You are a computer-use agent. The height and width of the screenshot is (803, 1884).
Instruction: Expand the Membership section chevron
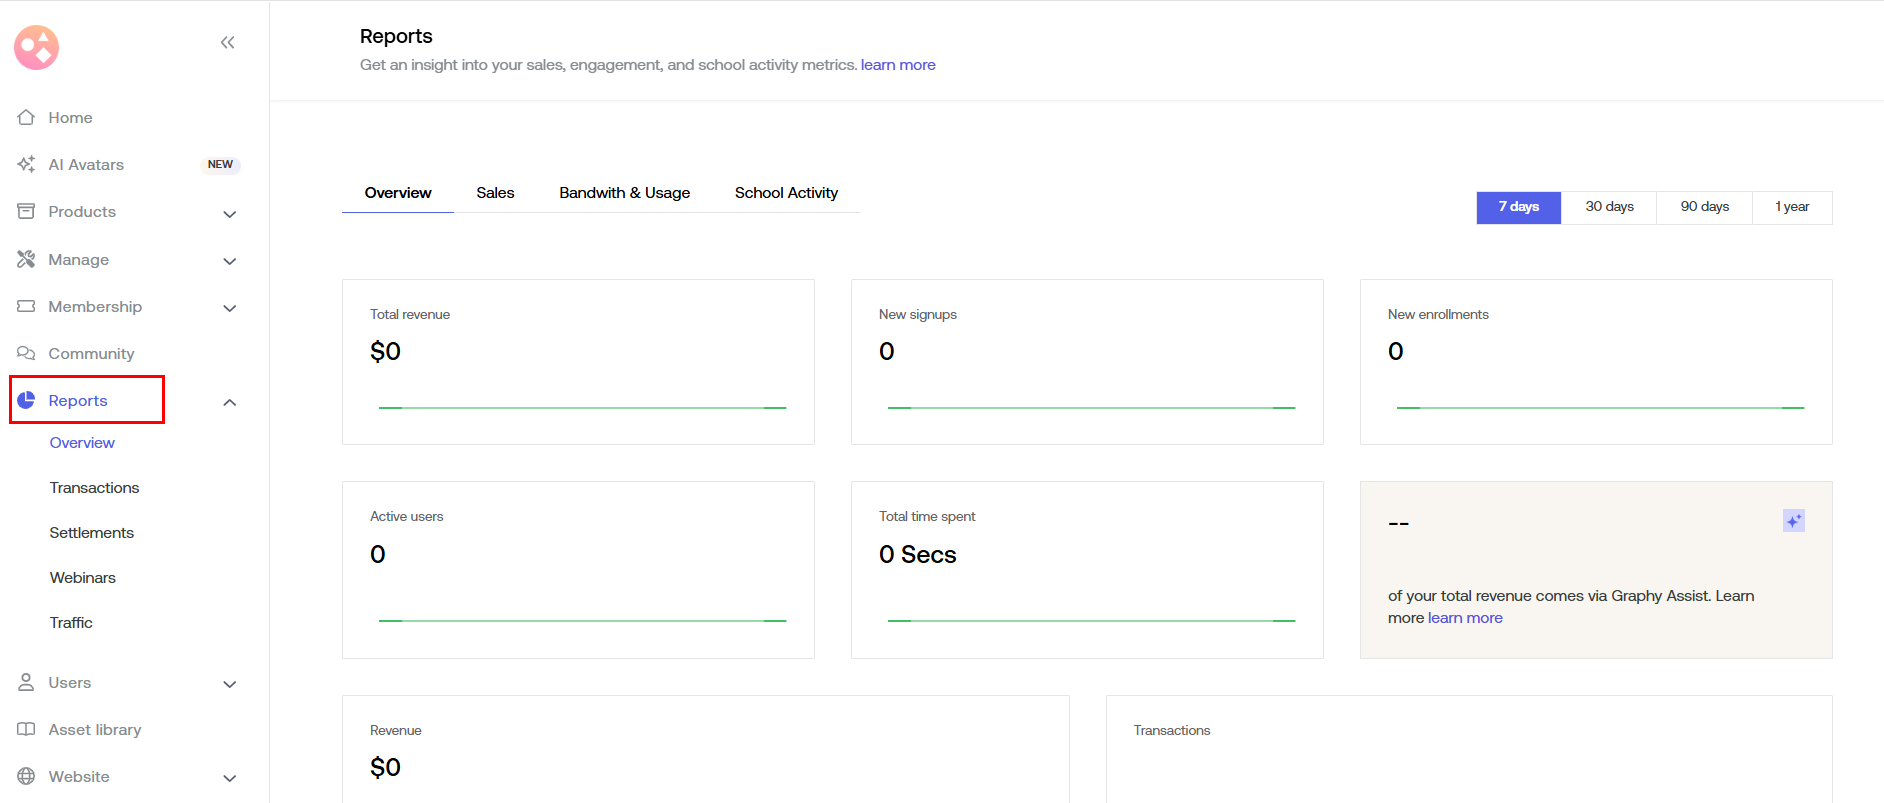click(x=229, y=308)
